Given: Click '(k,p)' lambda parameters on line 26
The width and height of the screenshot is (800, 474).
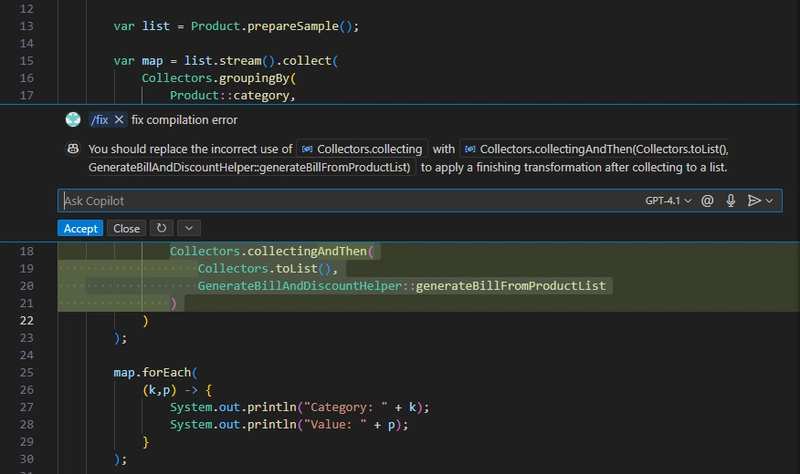Looking at the screenshot, I should click(x=160, y=390).
